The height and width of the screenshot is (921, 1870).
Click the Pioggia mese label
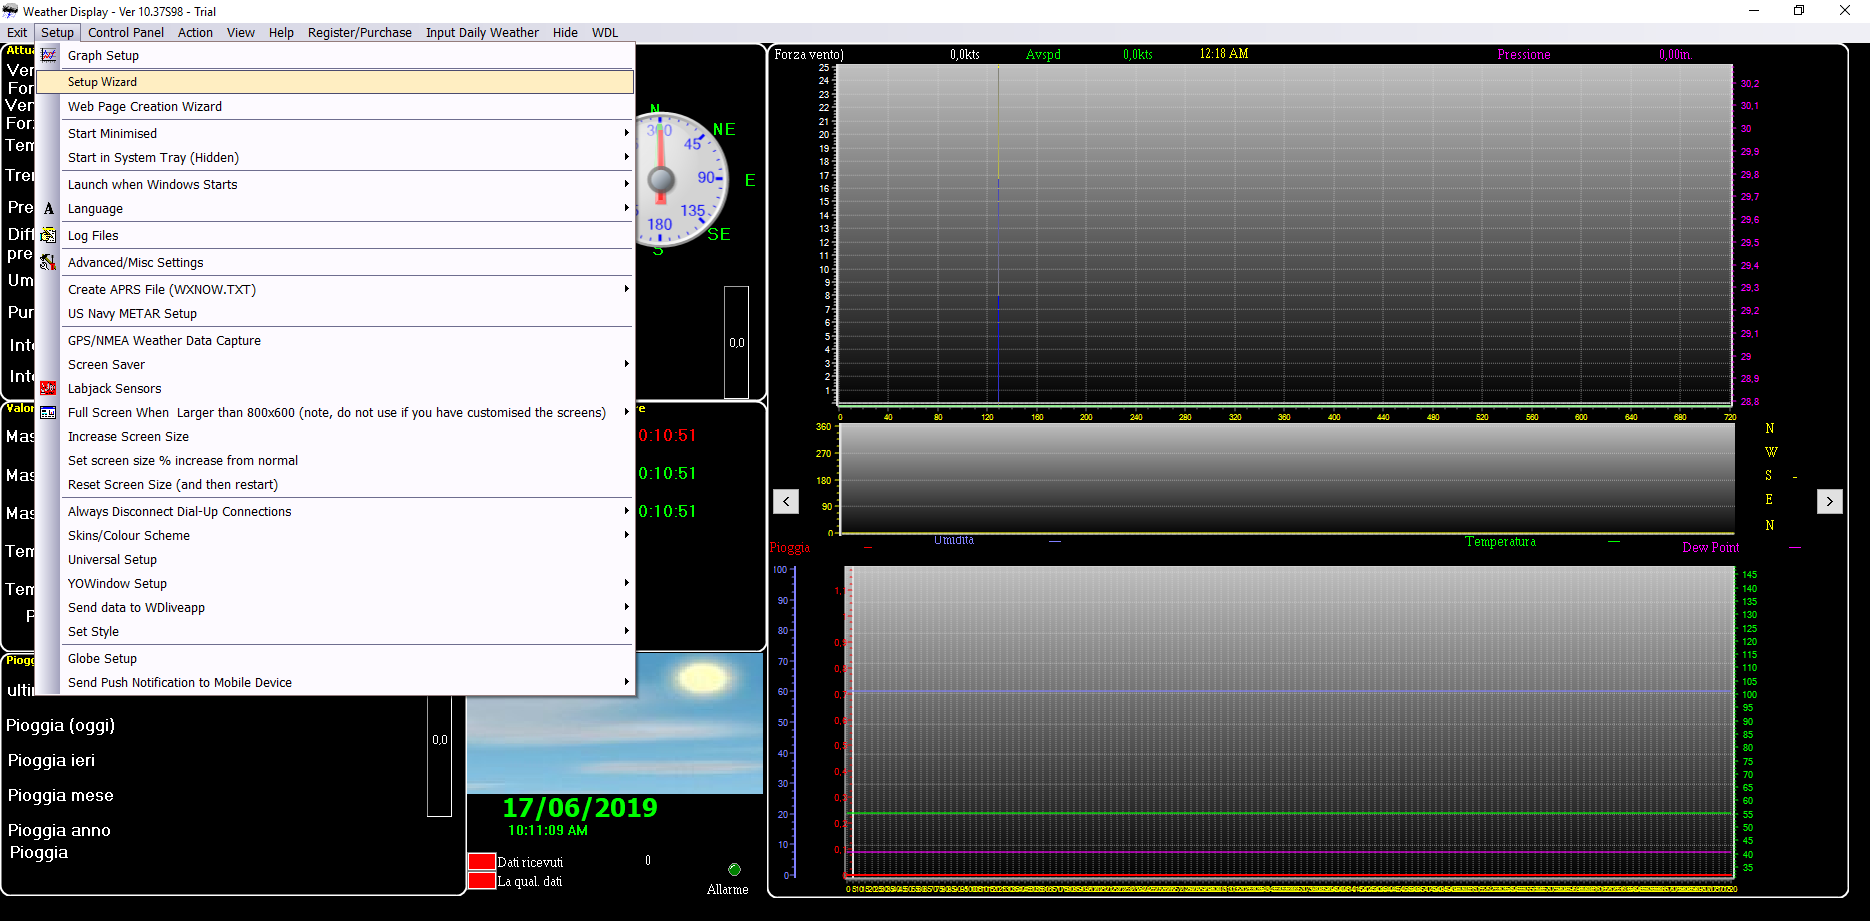click(61, 795)
